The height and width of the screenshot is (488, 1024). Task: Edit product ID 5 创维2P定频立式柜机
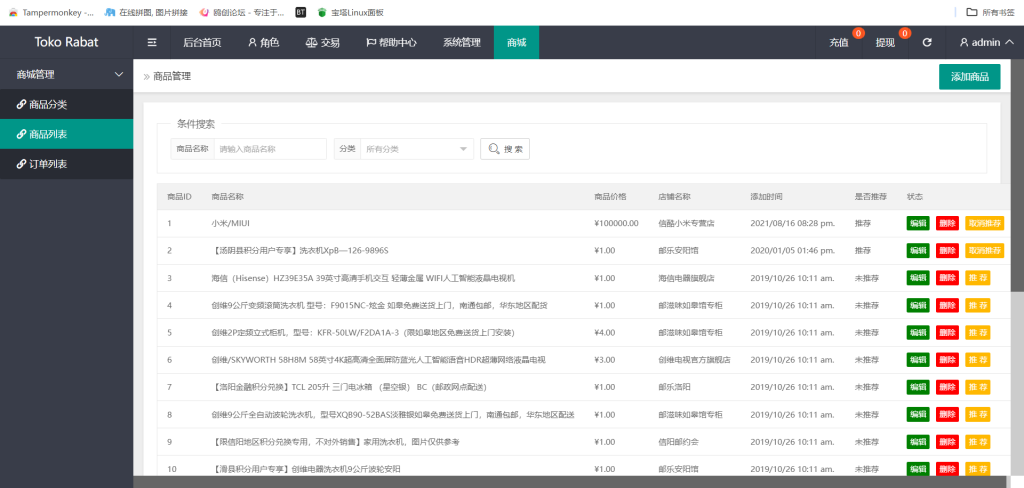tap(918, 333)
